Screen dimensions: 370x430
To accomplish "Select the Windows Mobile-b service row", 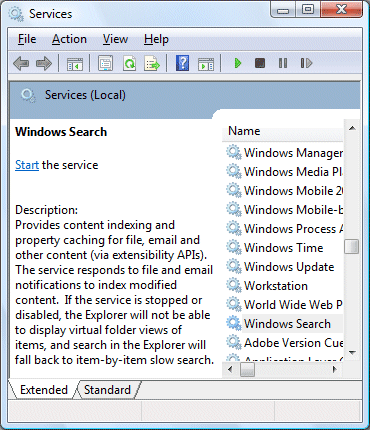I will click(x=284, y=210).
